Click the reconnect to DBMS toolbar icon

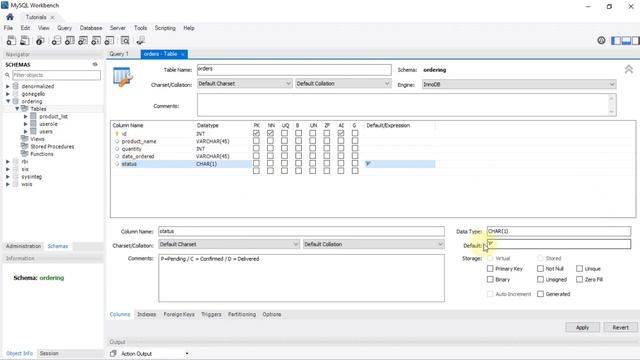click(141, 40)
